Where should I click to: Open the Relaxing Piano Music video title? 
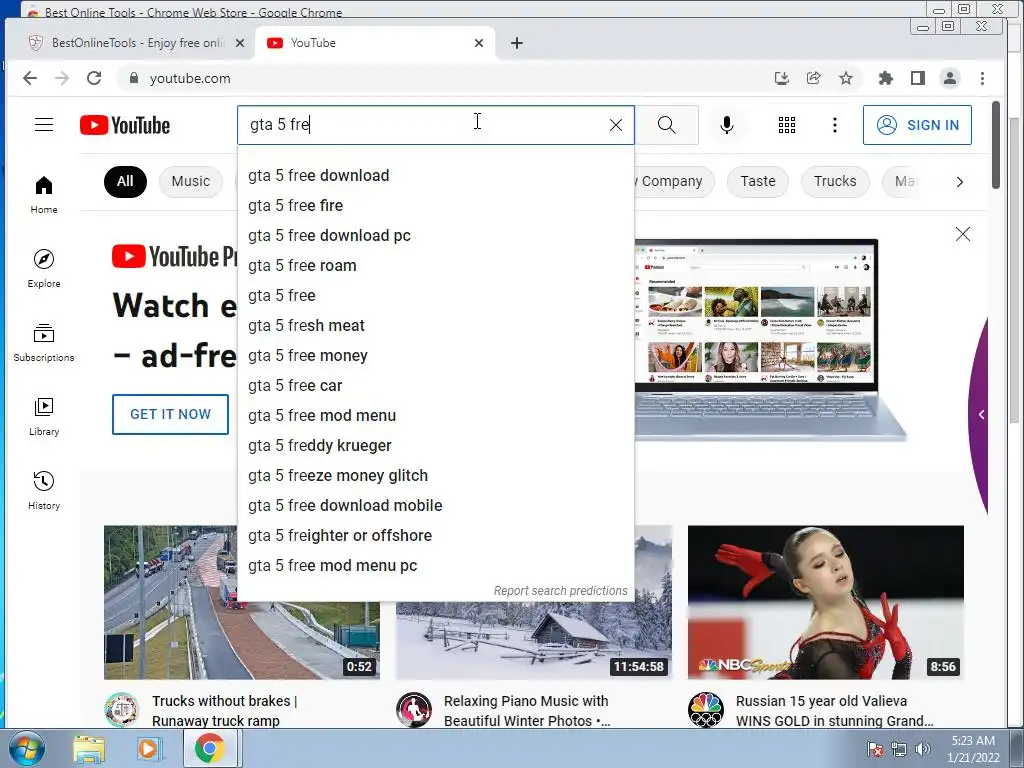[x=526, y=711]
